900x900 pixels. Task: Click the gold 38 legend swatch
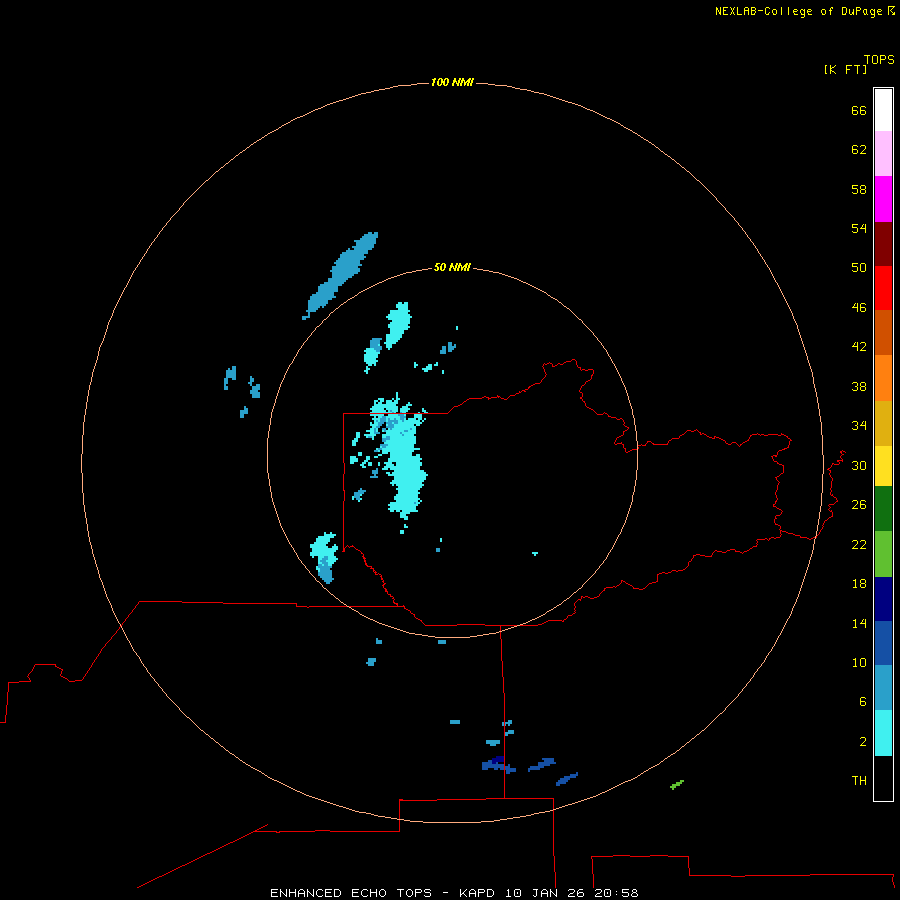pos(883,423)
